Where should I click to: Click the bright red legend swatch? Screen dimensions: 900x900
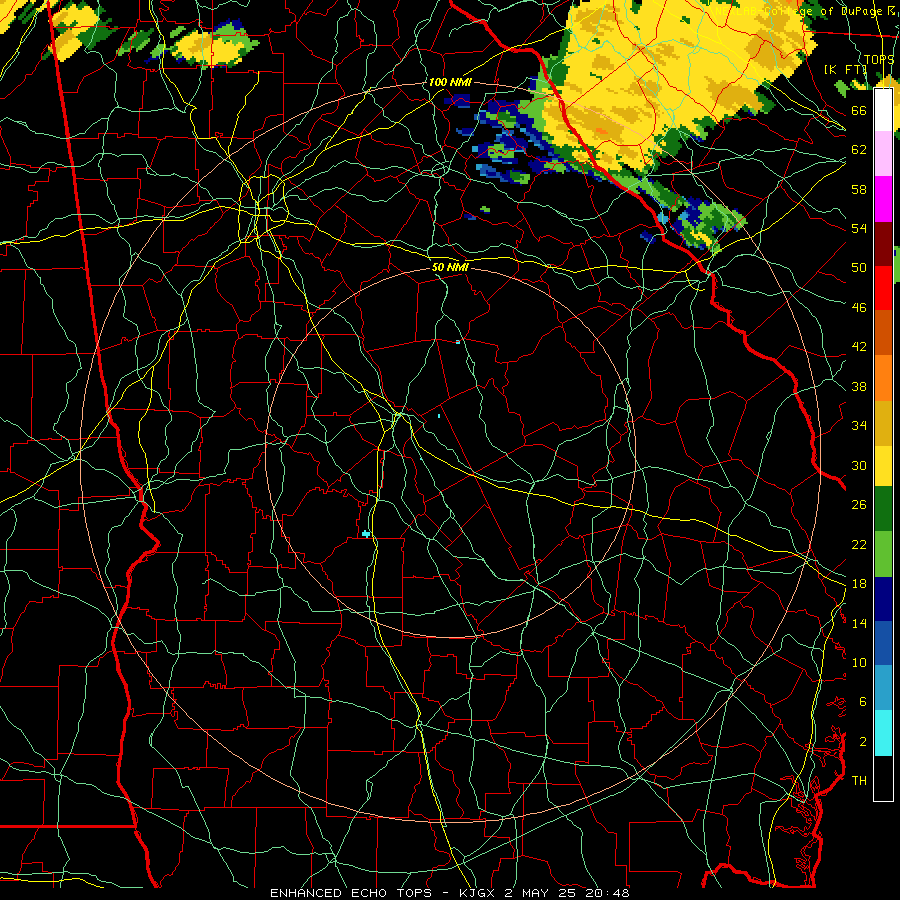tap(883, 288)
